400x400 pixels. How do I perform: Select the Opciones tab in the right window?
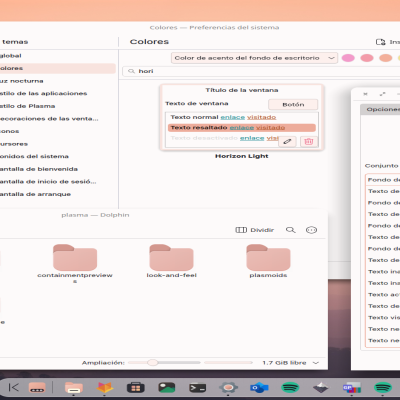click(380, 109)
